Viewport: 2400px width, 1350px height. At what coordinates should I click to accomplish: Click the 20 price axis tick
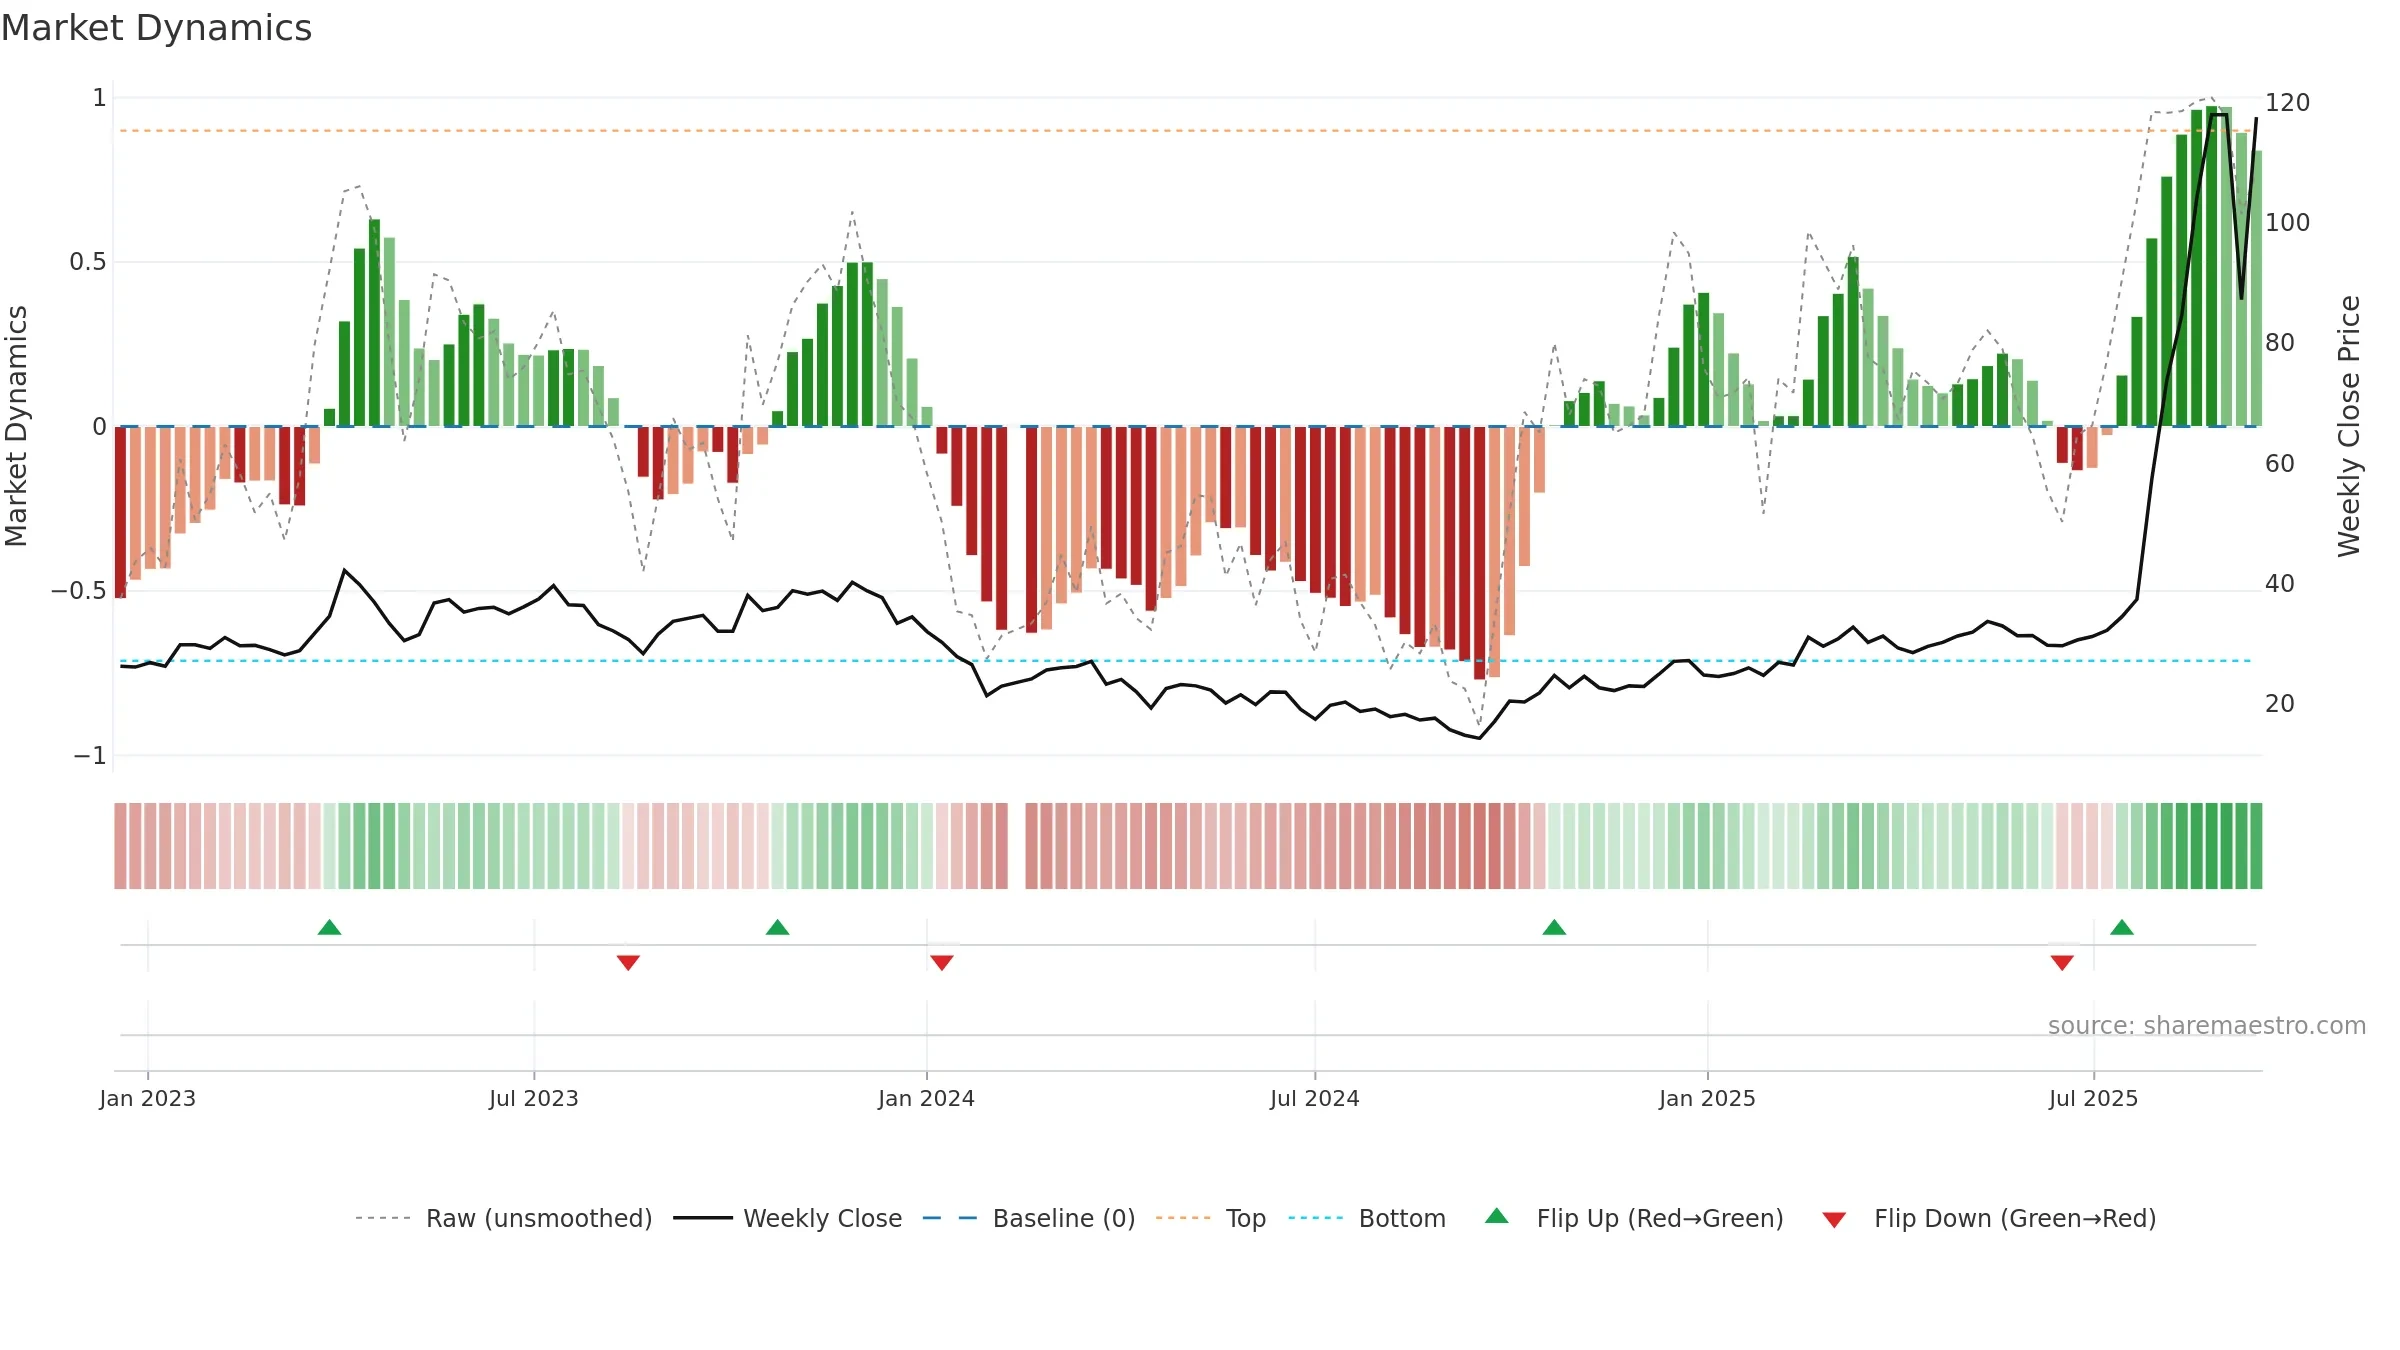pos(2280,704)
